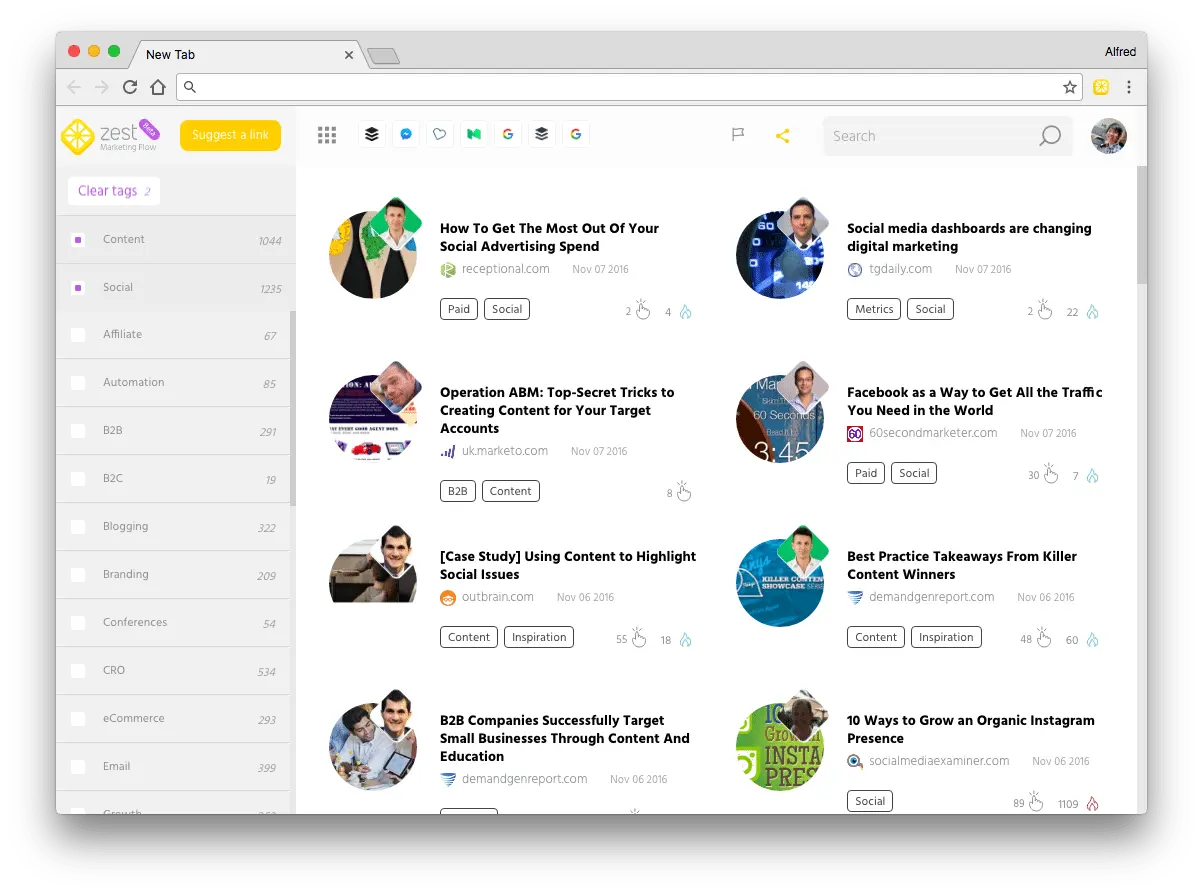1203x894 pixels.
Task: Open the socialmediaexaminer.com source link
Action: coord(939,761)
